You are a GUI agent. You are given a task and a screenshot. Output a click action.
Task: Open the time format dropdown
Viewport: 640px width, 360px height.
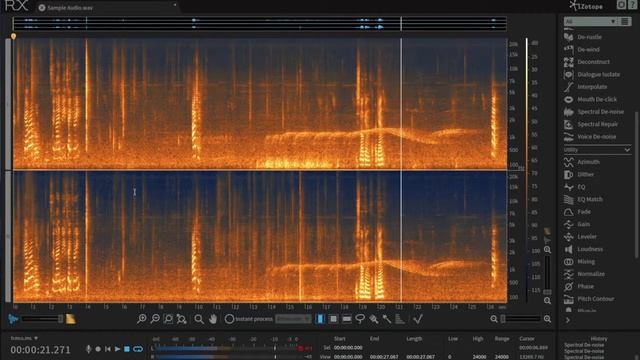coord(24,338)
